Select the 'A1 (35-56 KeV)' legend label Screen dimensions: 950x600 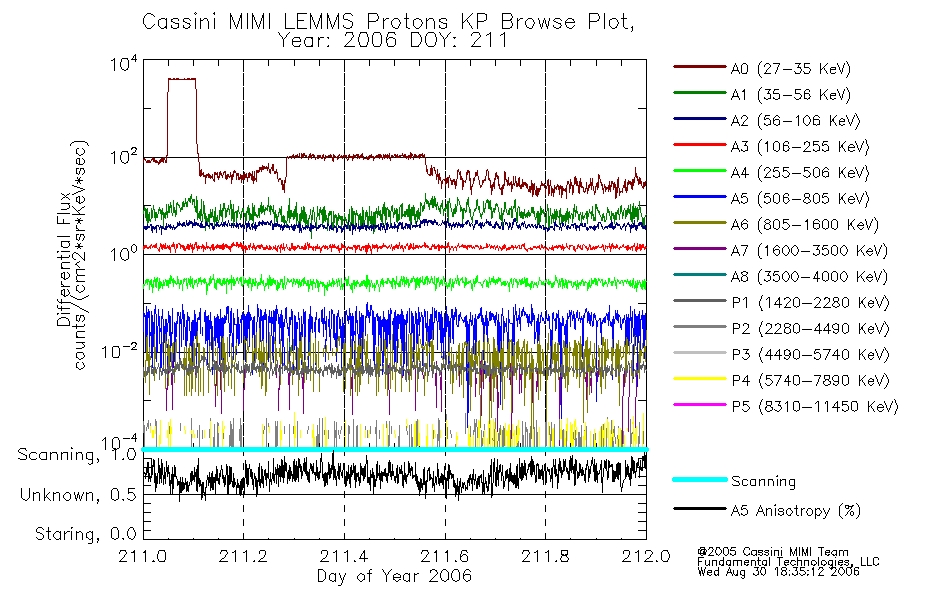pyautogui.click(x=791, y=95)
